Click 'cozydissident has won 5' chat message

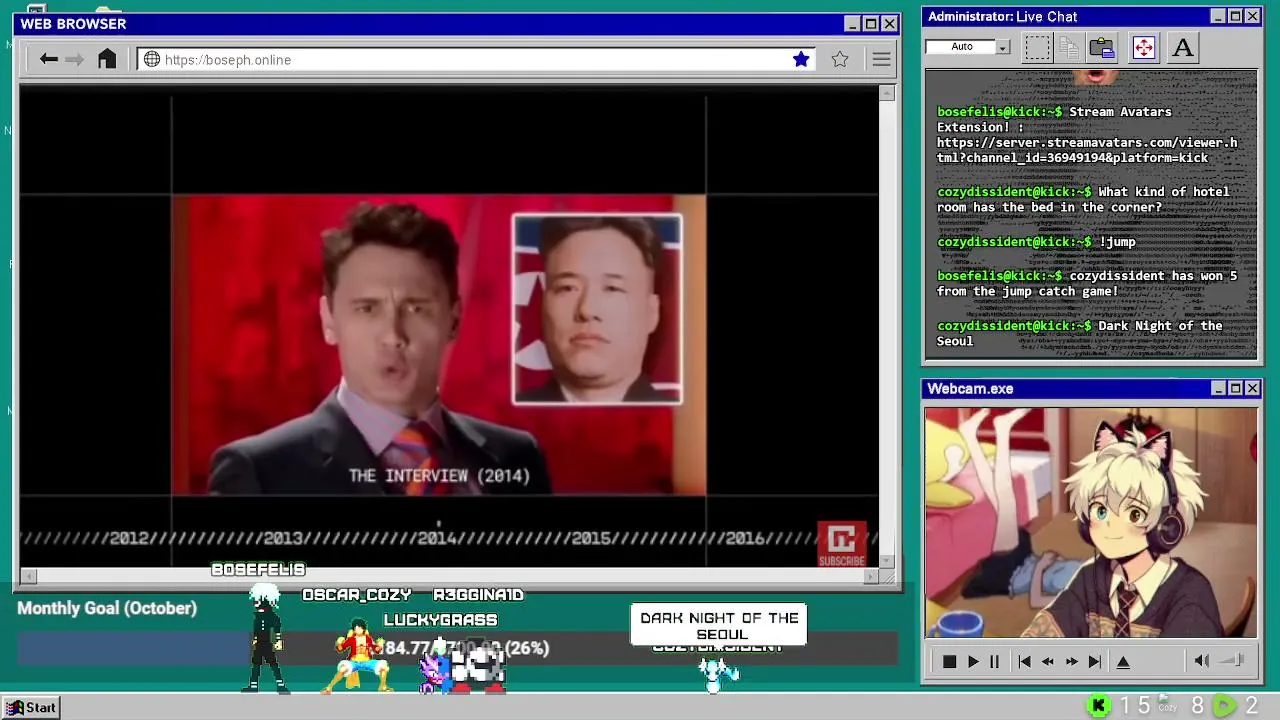tap(1087, 283)
